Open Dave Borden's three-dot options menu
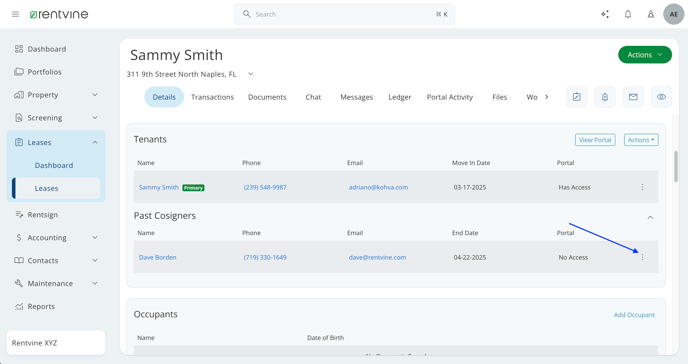 point(642,257)
